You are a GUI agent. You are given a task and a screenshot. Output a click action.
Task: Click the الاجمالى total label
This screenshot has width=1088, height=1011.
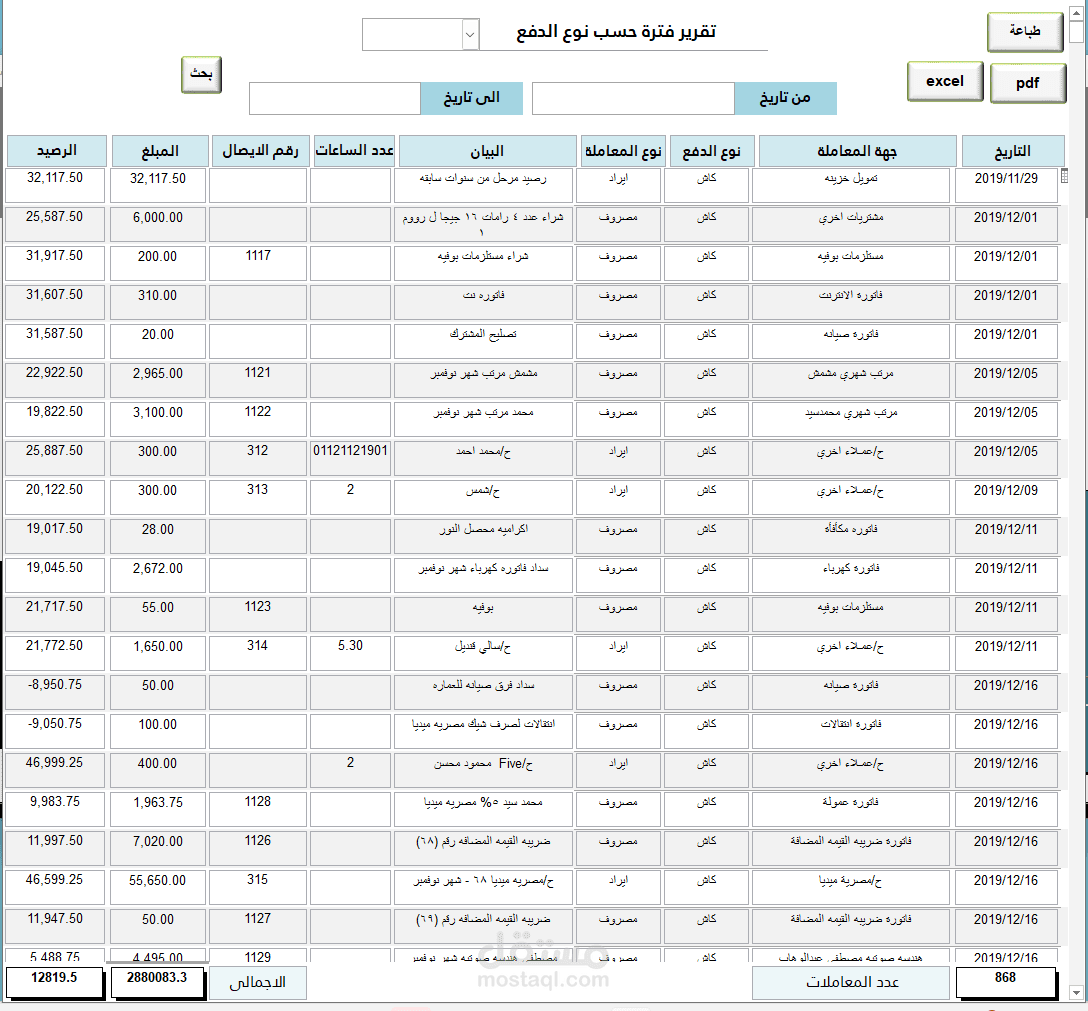(257, 983)
